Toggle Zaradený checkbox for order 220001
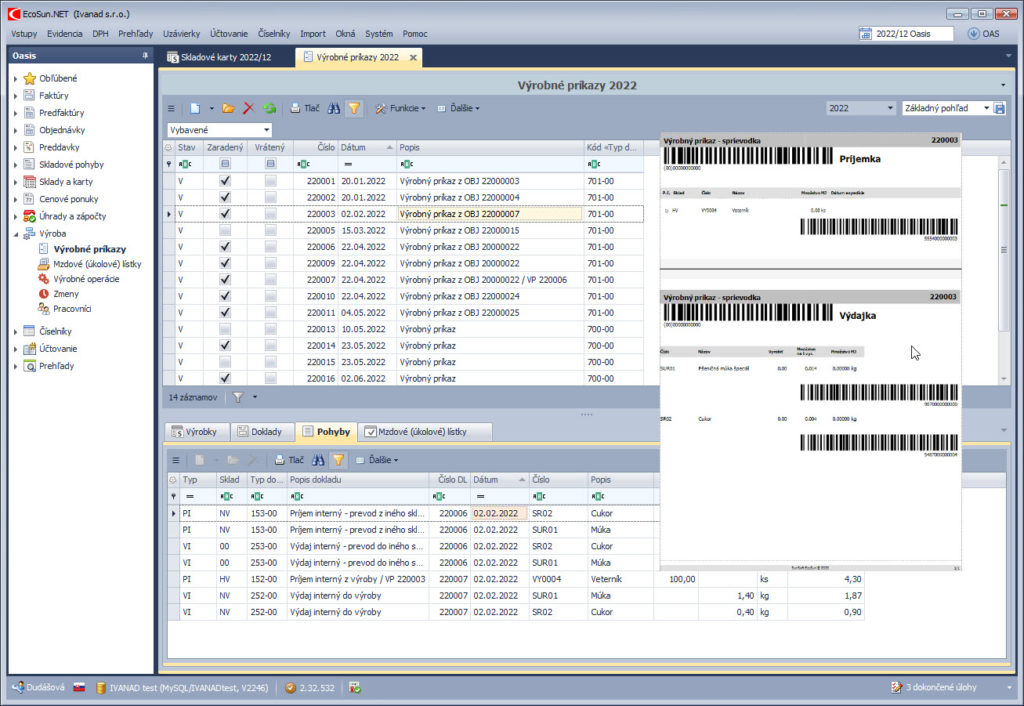The width and height of the screenshot is (1024, 706). pos(225,181)
